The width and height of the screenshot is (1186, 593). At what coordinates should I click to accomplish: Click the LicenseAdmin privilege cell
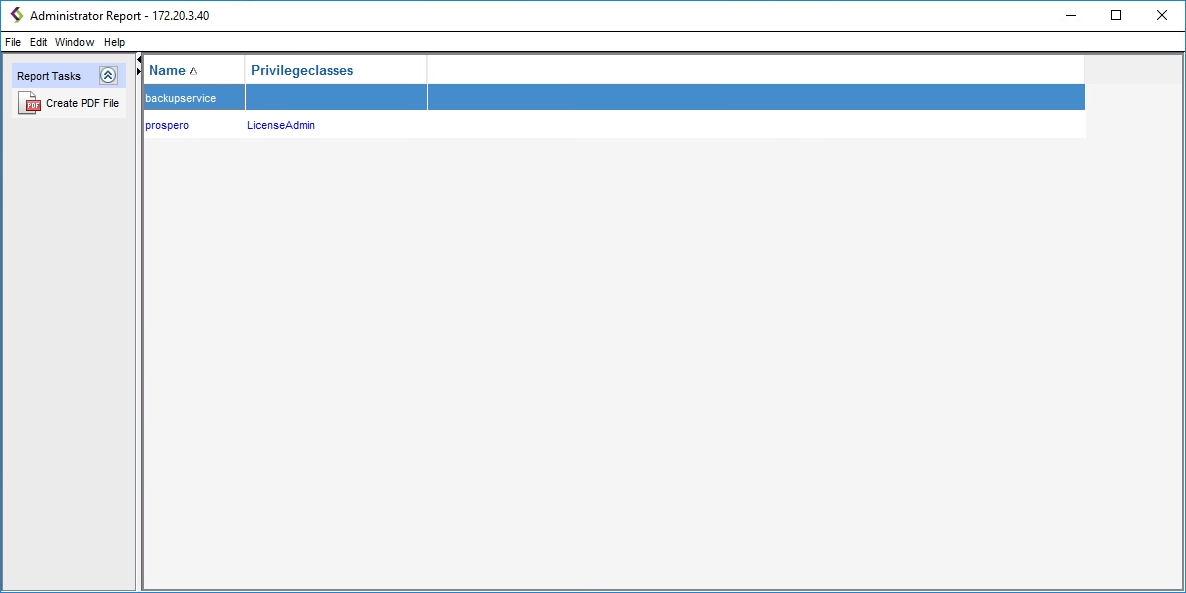(281, 125)
